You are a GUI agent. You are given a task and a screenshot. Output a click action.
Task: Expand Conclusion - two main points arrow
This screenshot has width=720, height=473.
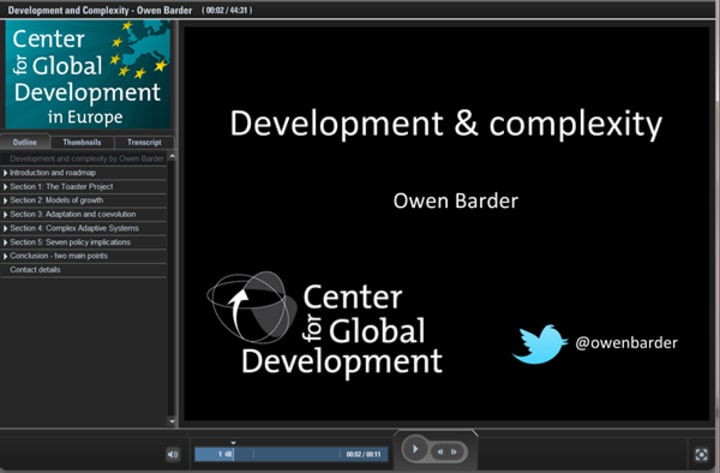(x=5, y=256)
